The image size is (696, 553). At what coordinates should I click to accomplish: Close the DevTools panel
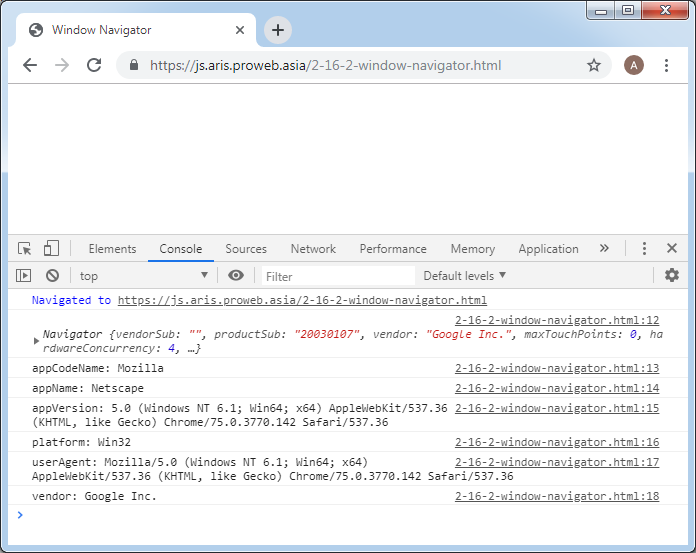pos(672,248)
